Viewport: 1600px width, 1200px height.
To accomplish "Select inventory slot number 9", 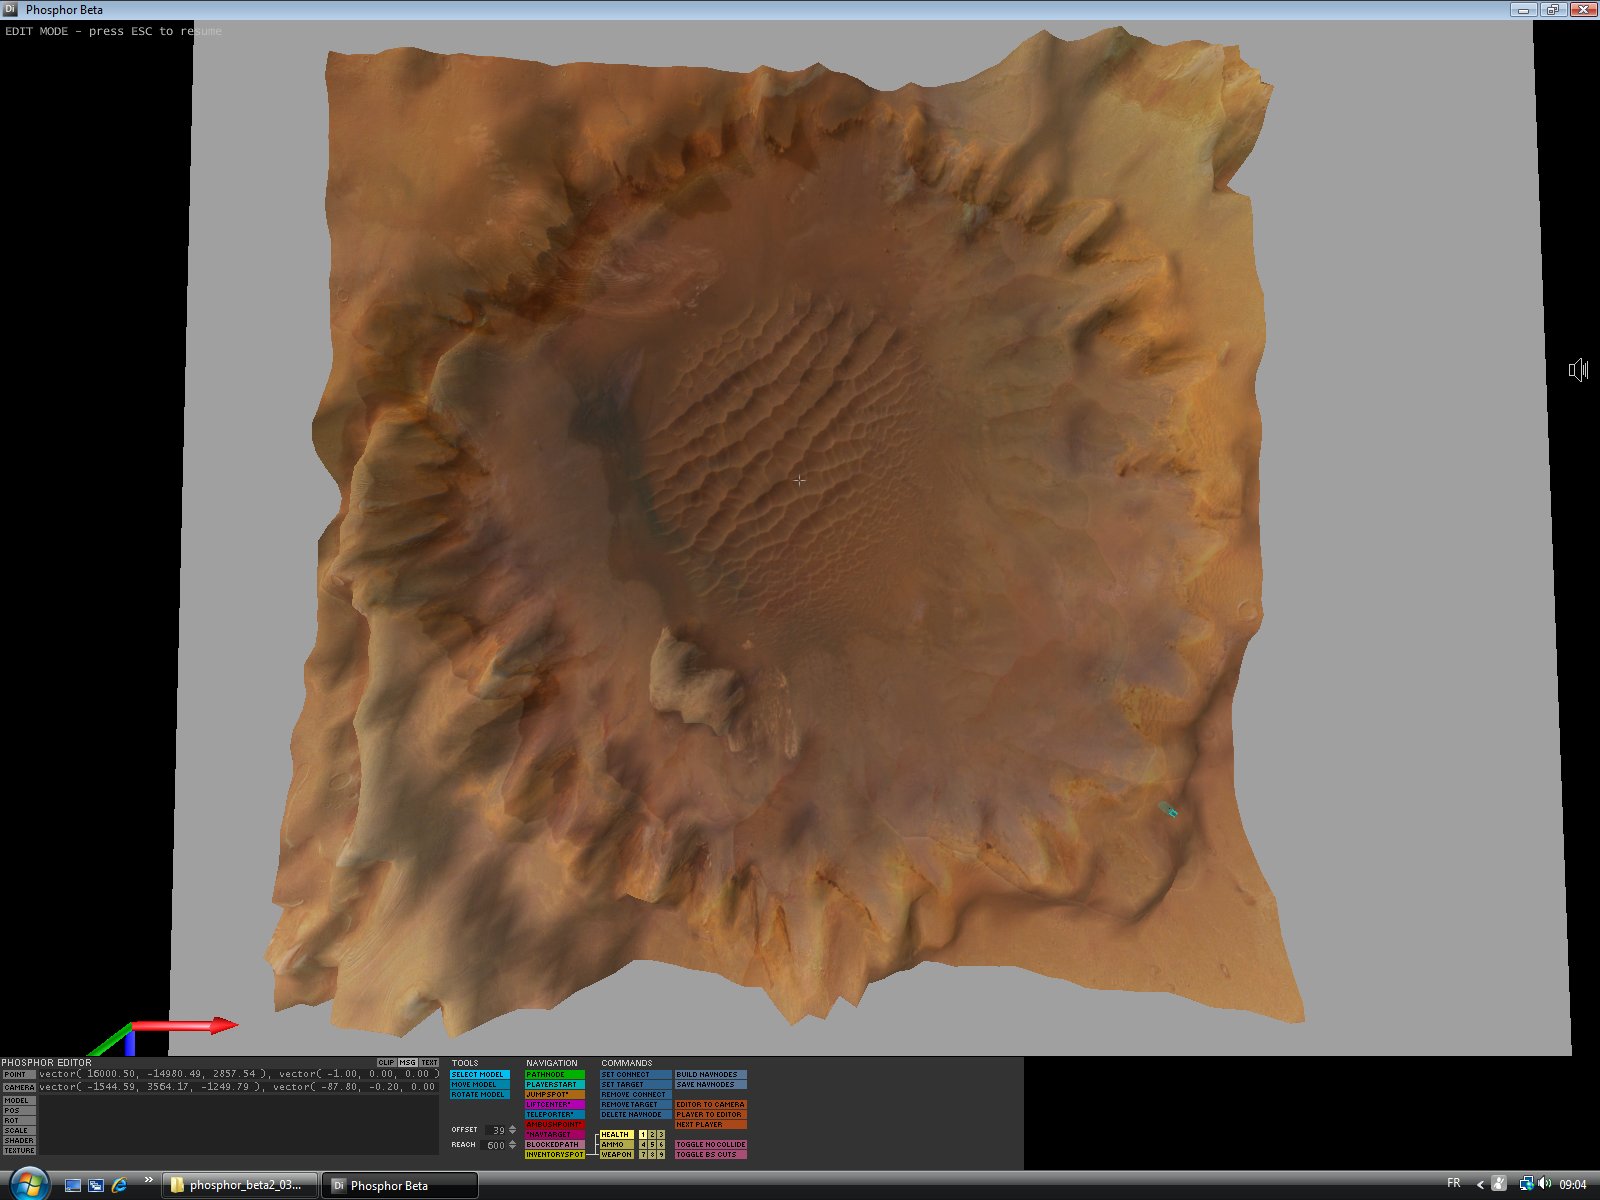I will pos(661,1154).
